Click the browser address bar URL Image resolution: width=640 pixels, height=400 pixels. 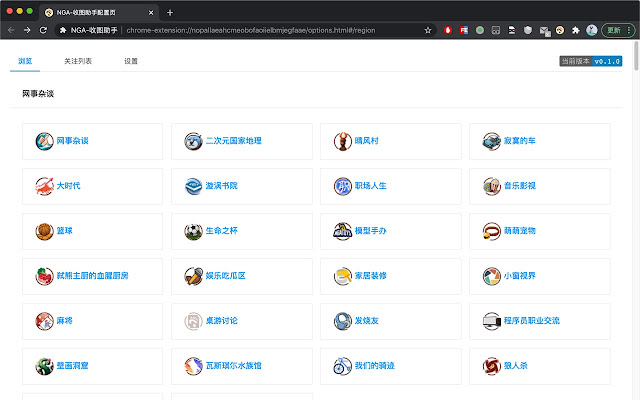(251, 30)
